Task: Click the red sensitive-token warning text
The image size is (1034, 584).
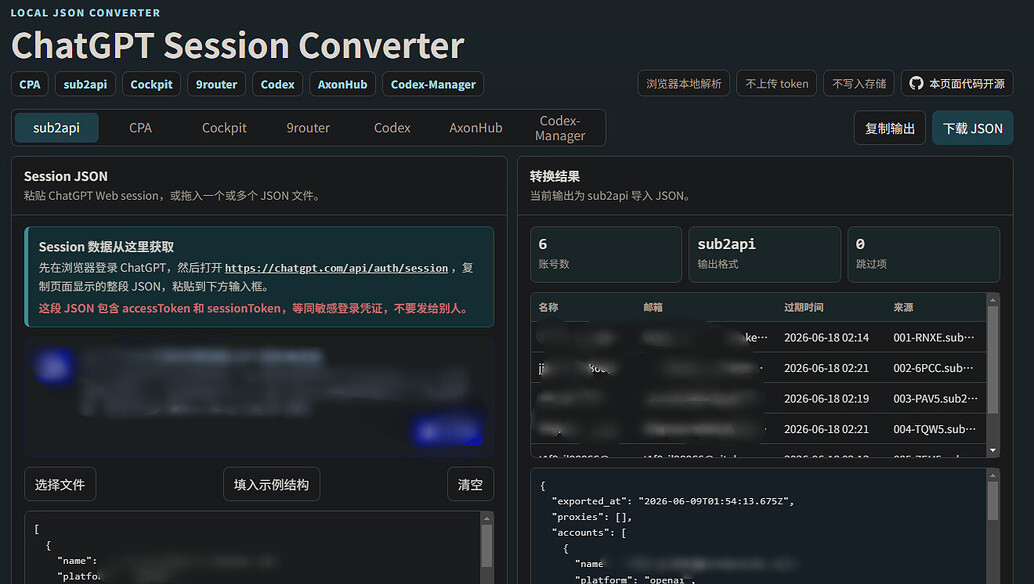Action: tap(255, 308)
